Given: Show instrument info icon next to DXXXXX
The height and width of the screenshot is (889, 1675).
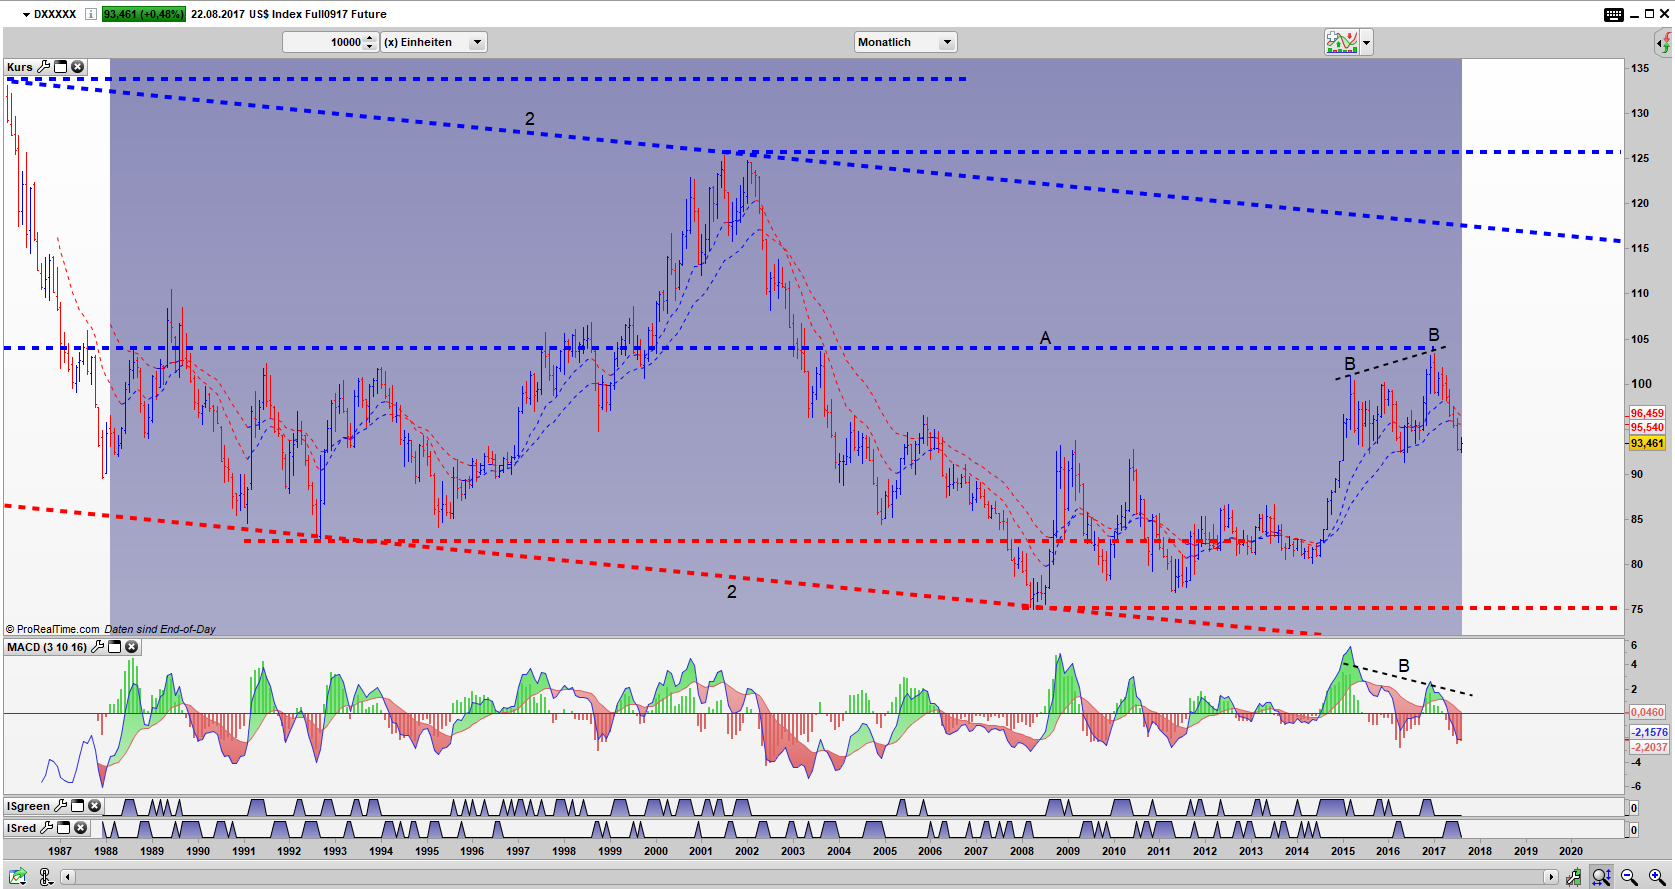Looking at the screenshot, I should (91, 14).
